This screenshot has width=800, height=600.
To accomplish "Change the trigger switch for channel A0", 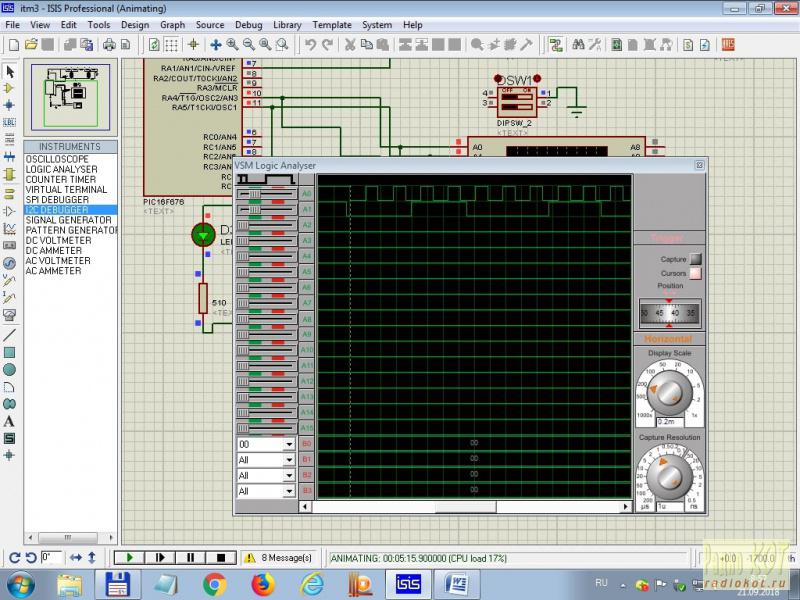I will pos(266,194).
